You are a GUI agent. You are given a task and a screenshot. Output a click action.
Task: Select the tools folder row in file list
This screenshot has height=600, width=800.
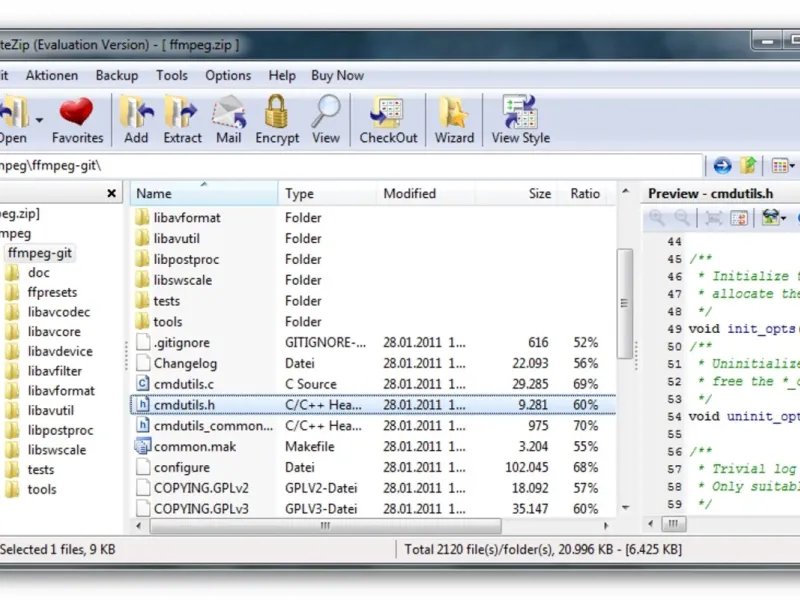[x=373, y=321]
